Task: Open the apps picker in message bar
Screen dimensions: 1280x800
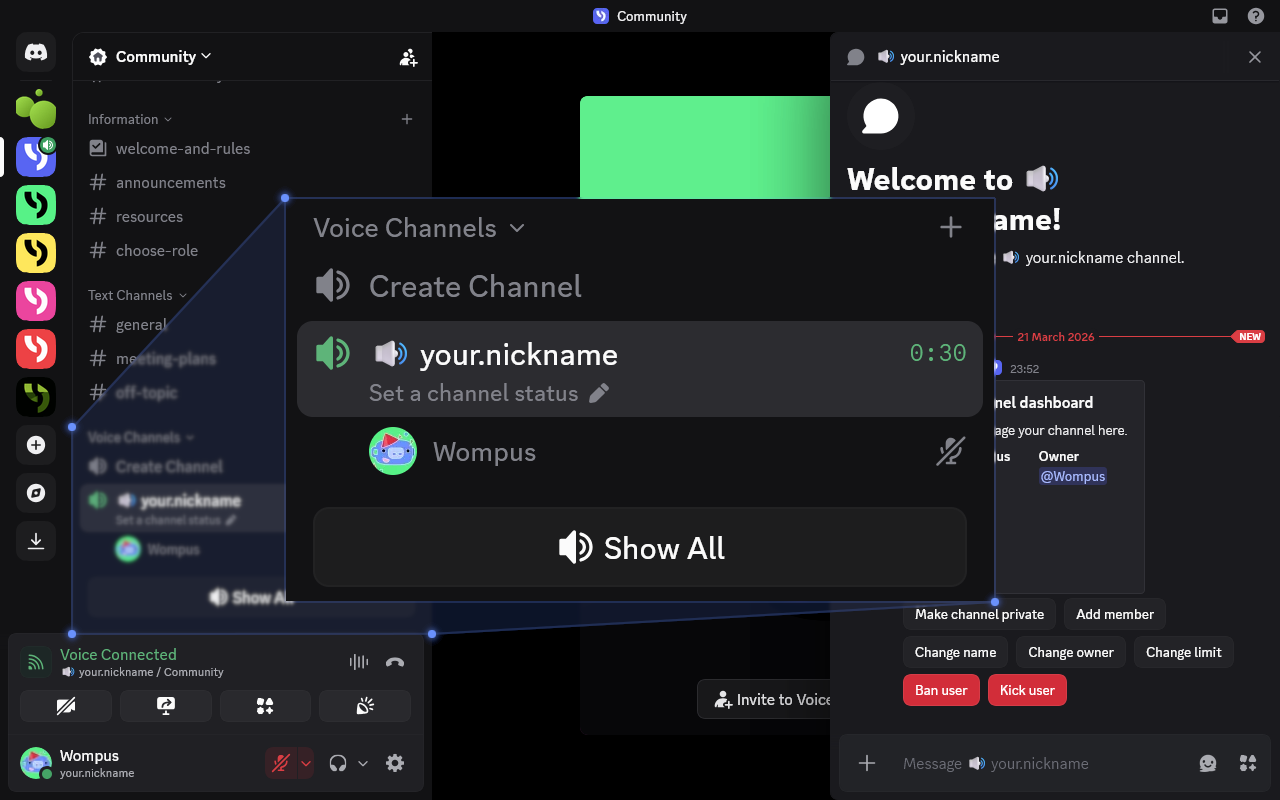Action: point(1247,763)
